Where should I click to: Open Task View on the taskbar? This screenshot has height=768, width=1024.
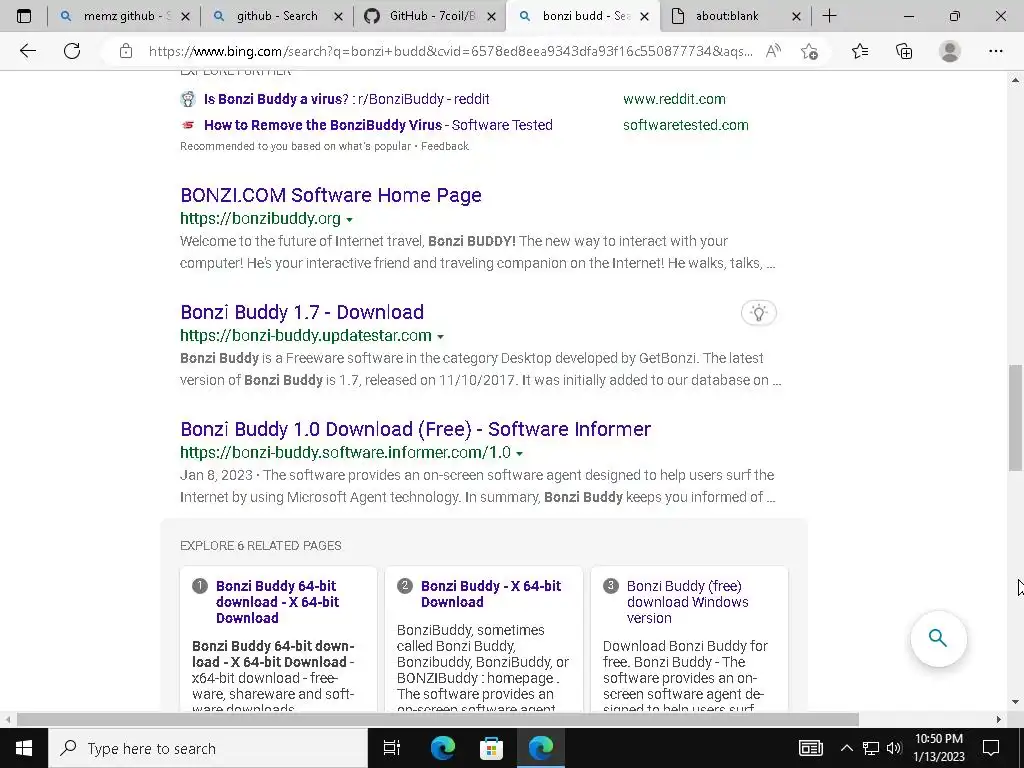pyautogui.click(x=392, y=748)
